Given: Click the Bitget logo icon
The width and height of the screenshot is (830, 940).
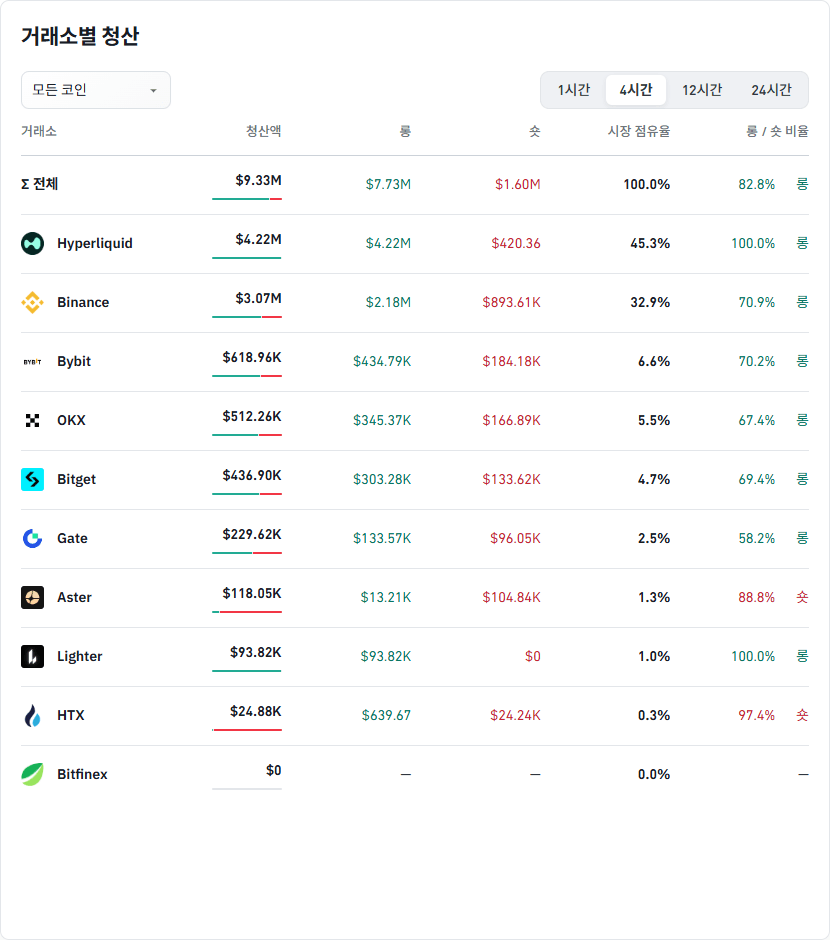Looking at the screenshot, I should coord(32,480).
